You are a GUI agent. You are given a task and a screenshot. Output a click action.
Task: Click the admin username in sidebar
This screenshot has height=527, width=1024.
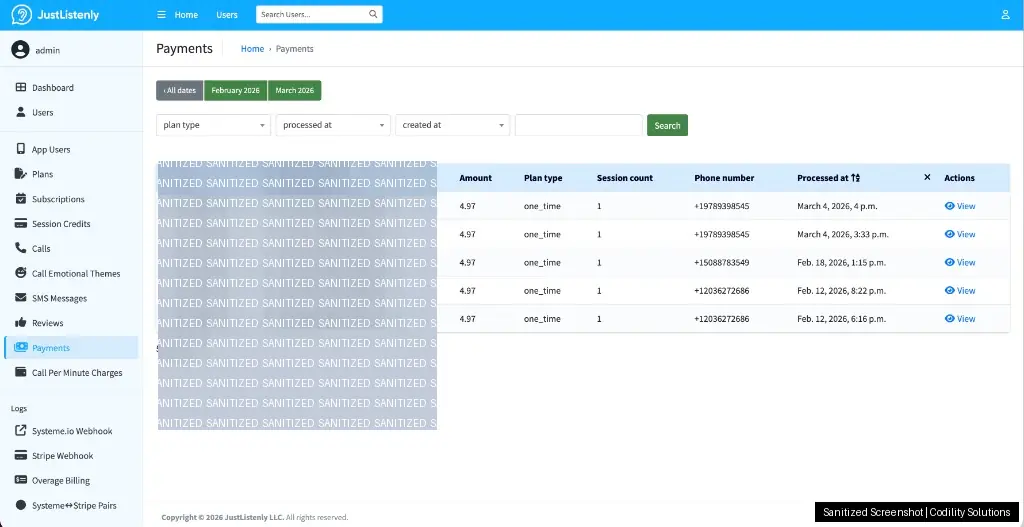click(x=48, y=50)
